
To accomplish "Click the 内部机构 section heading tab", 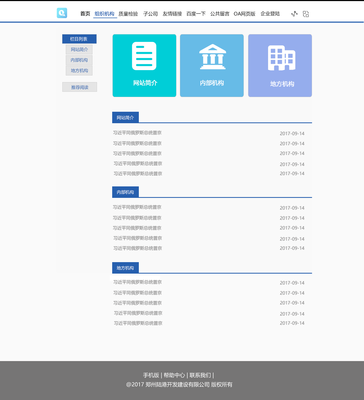I will [125, 192].
